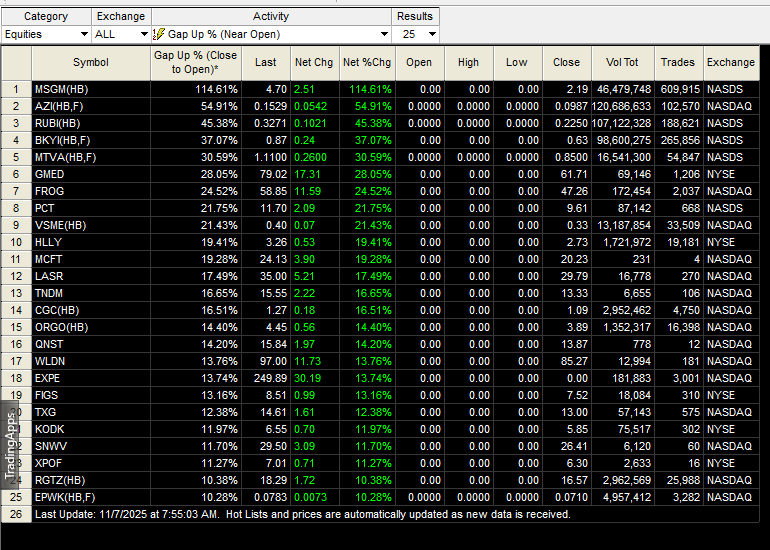Click the Exchange column header in the table
This screenshot has width=770, height=550.
[x=731, y=63]
